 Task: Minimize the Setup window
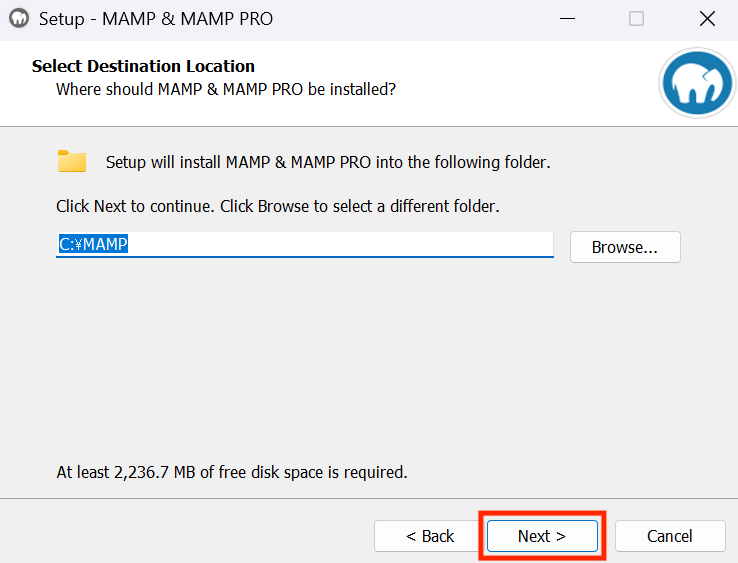point(567,19)
